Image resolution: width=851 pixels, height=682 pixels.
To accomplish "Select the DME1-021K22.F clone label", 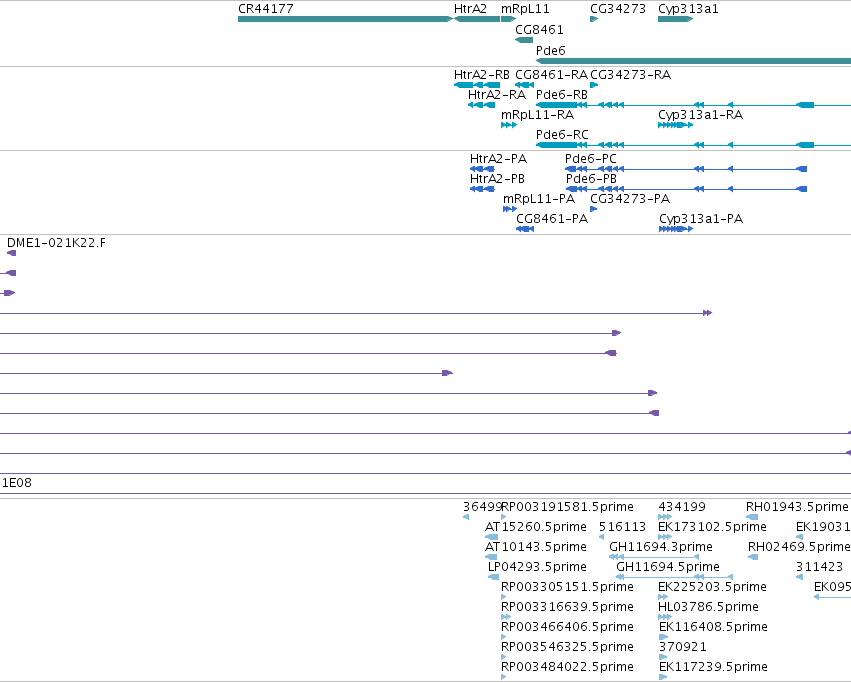I will click(56, 243).
